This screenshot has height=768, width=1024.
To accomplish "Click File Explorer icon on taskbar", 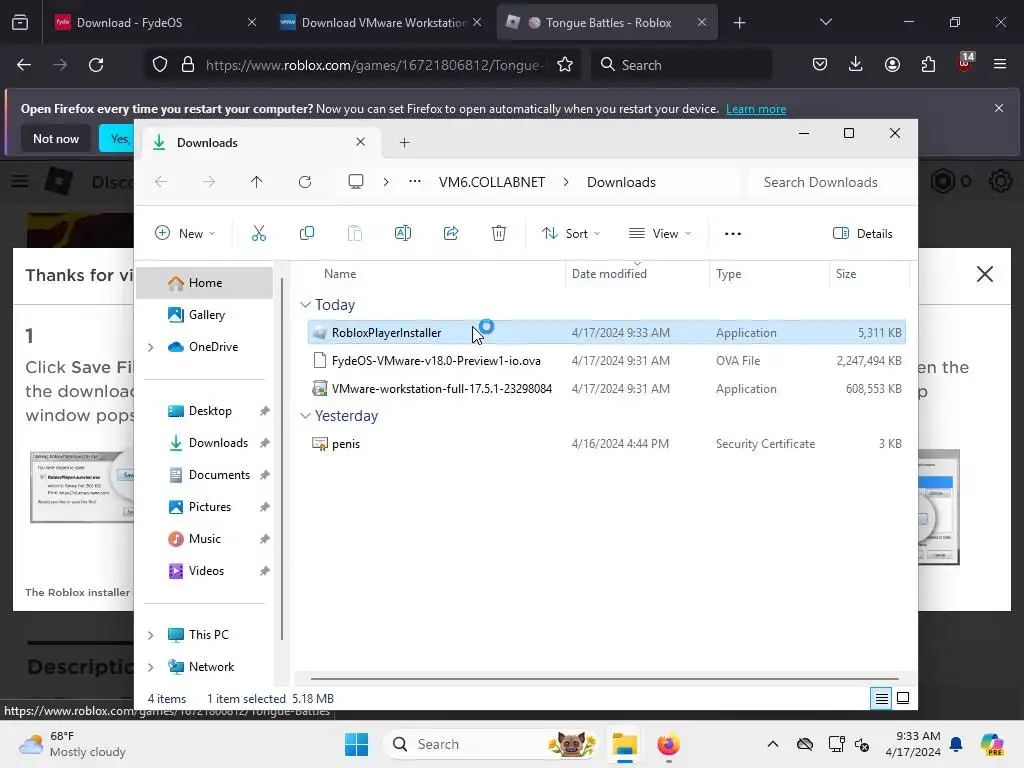I will (624, 744).
